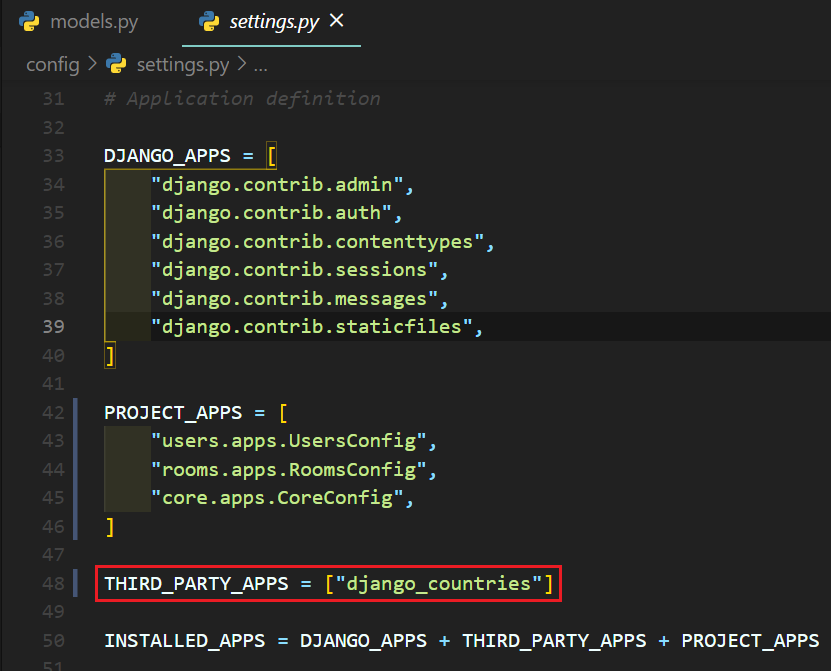Click the Python icon on models.py tab
Image resolution: width=831 pixels, height=671 pixels.
point(29,22)
